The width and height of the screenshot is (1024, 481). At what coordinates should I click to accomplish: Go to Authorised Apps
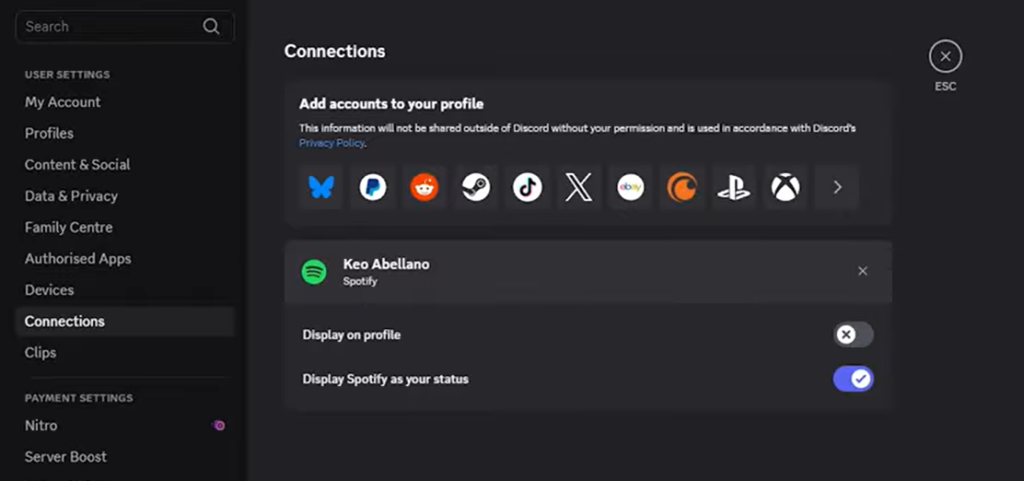[x=125, y=258]
